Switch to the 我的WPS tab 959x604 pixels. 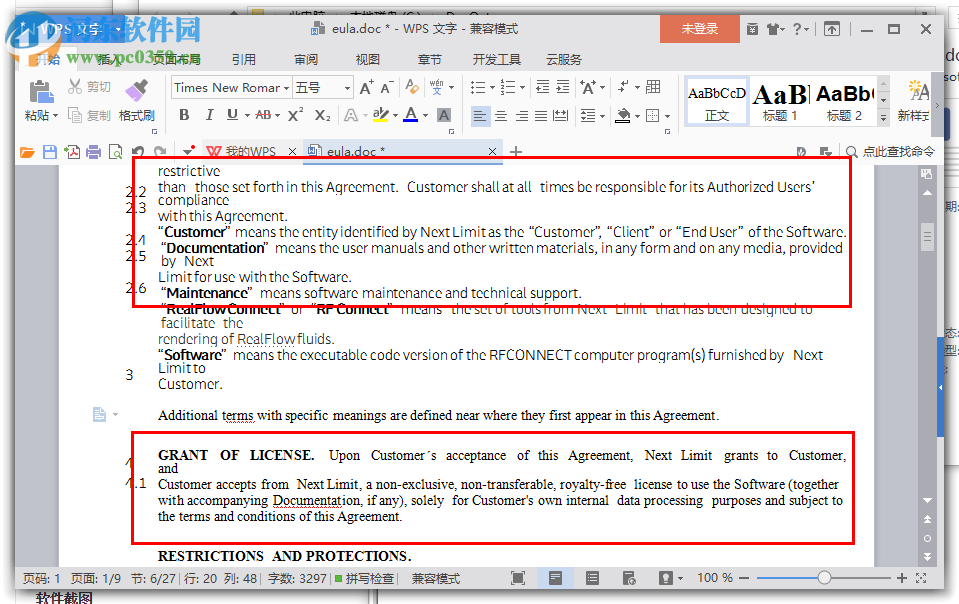pyautogui.click(x=249, y=152)
